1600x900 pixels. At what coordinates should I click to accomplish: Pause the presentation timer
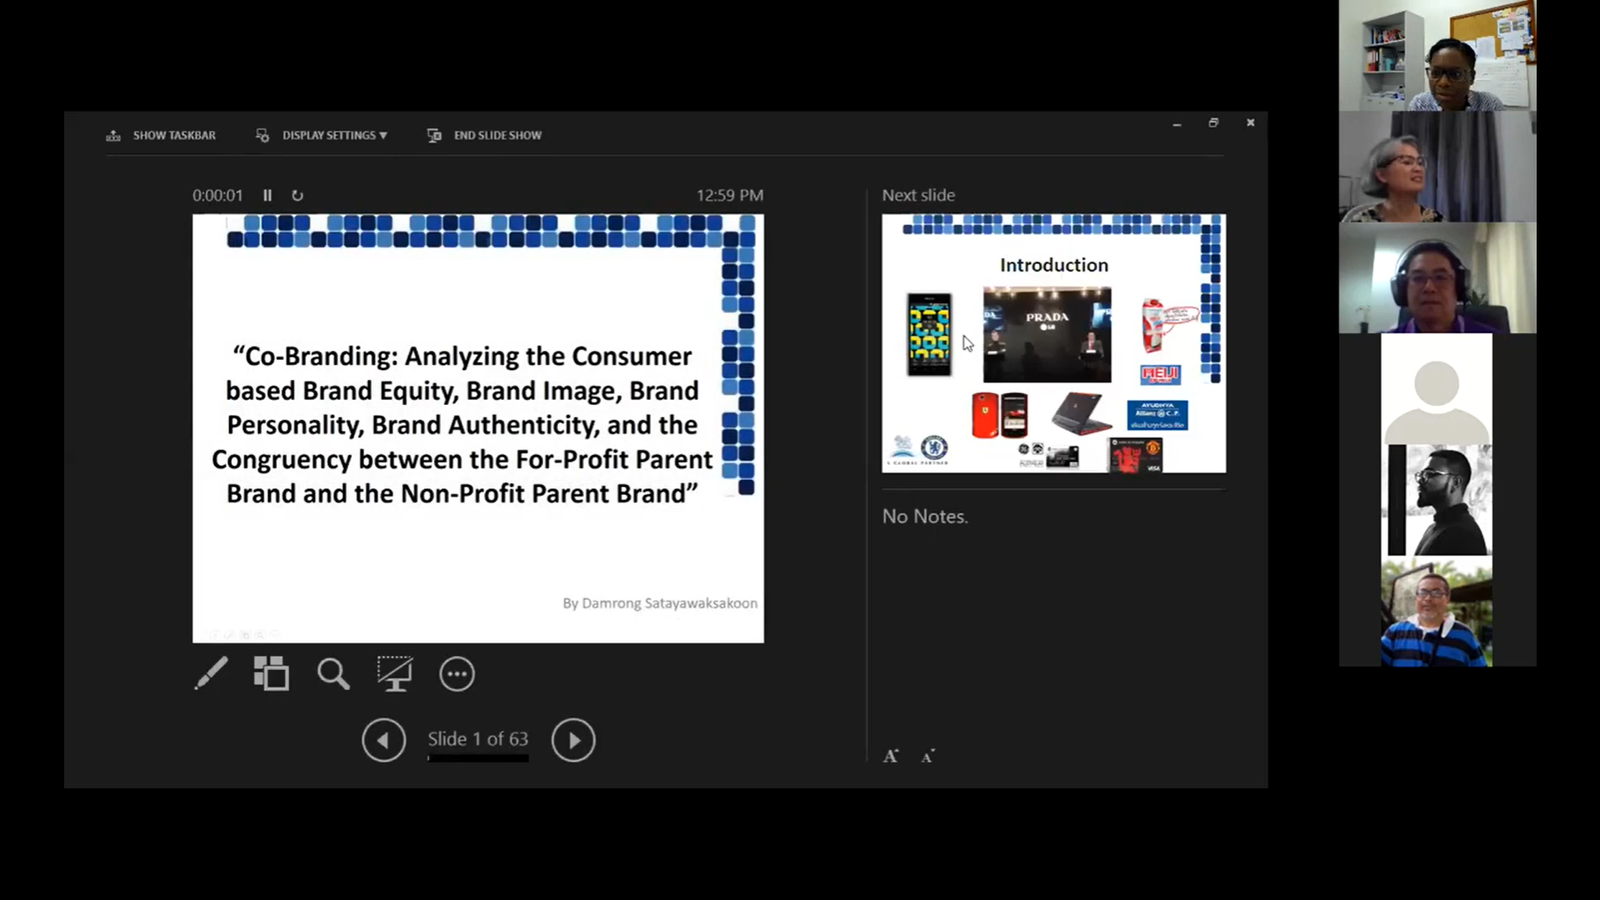point(267,195)
